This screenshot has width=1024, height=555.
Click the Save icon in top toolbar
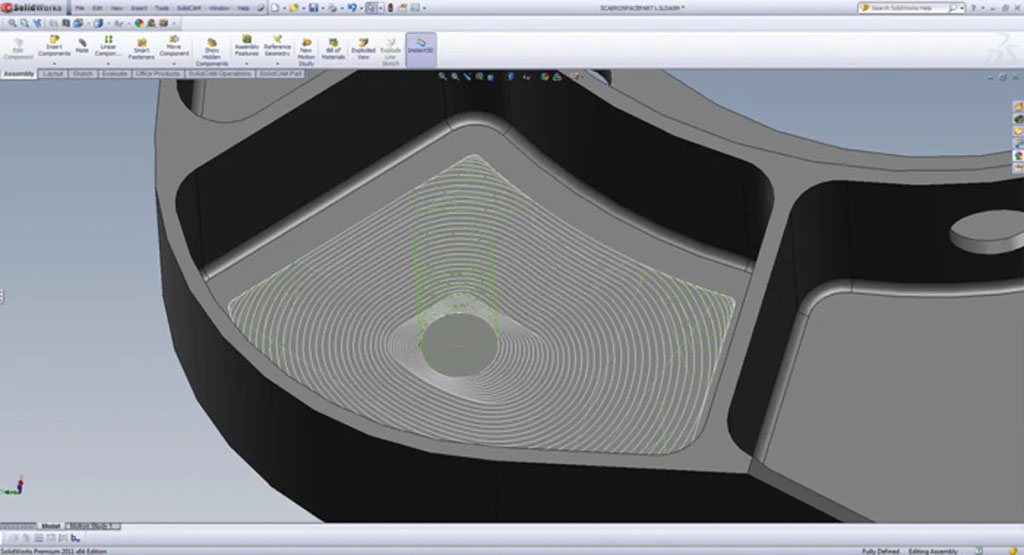tap(313, 7)
